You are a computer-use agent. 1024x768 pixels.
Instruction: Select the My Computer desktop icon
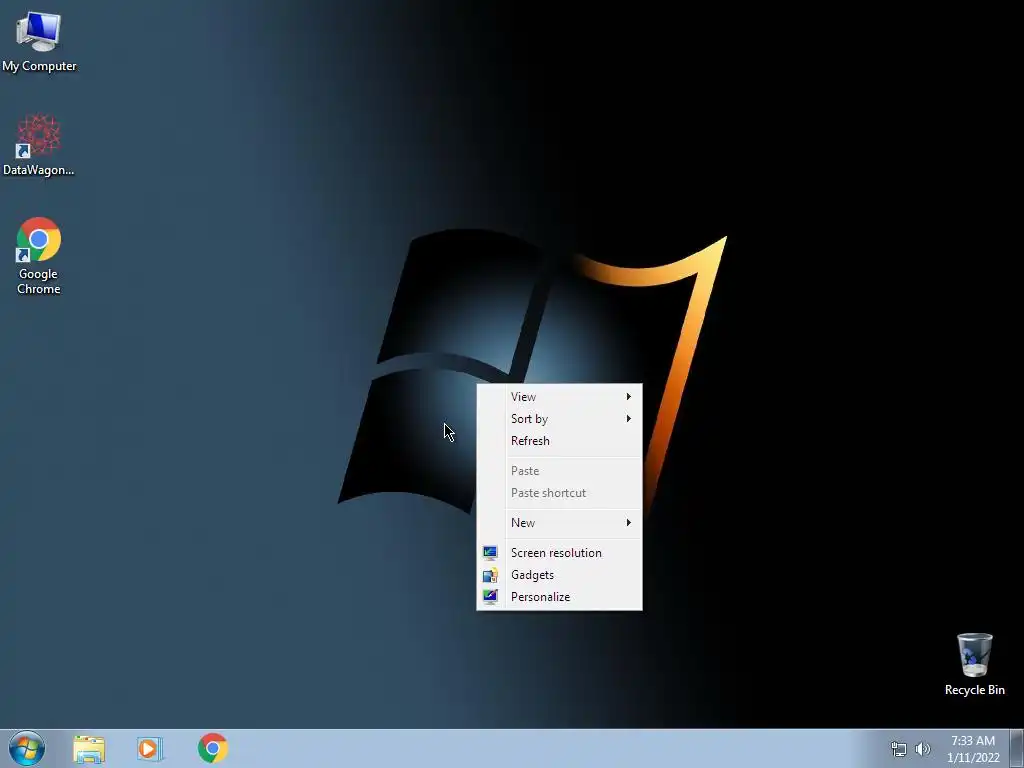click(x=39, y=40)
